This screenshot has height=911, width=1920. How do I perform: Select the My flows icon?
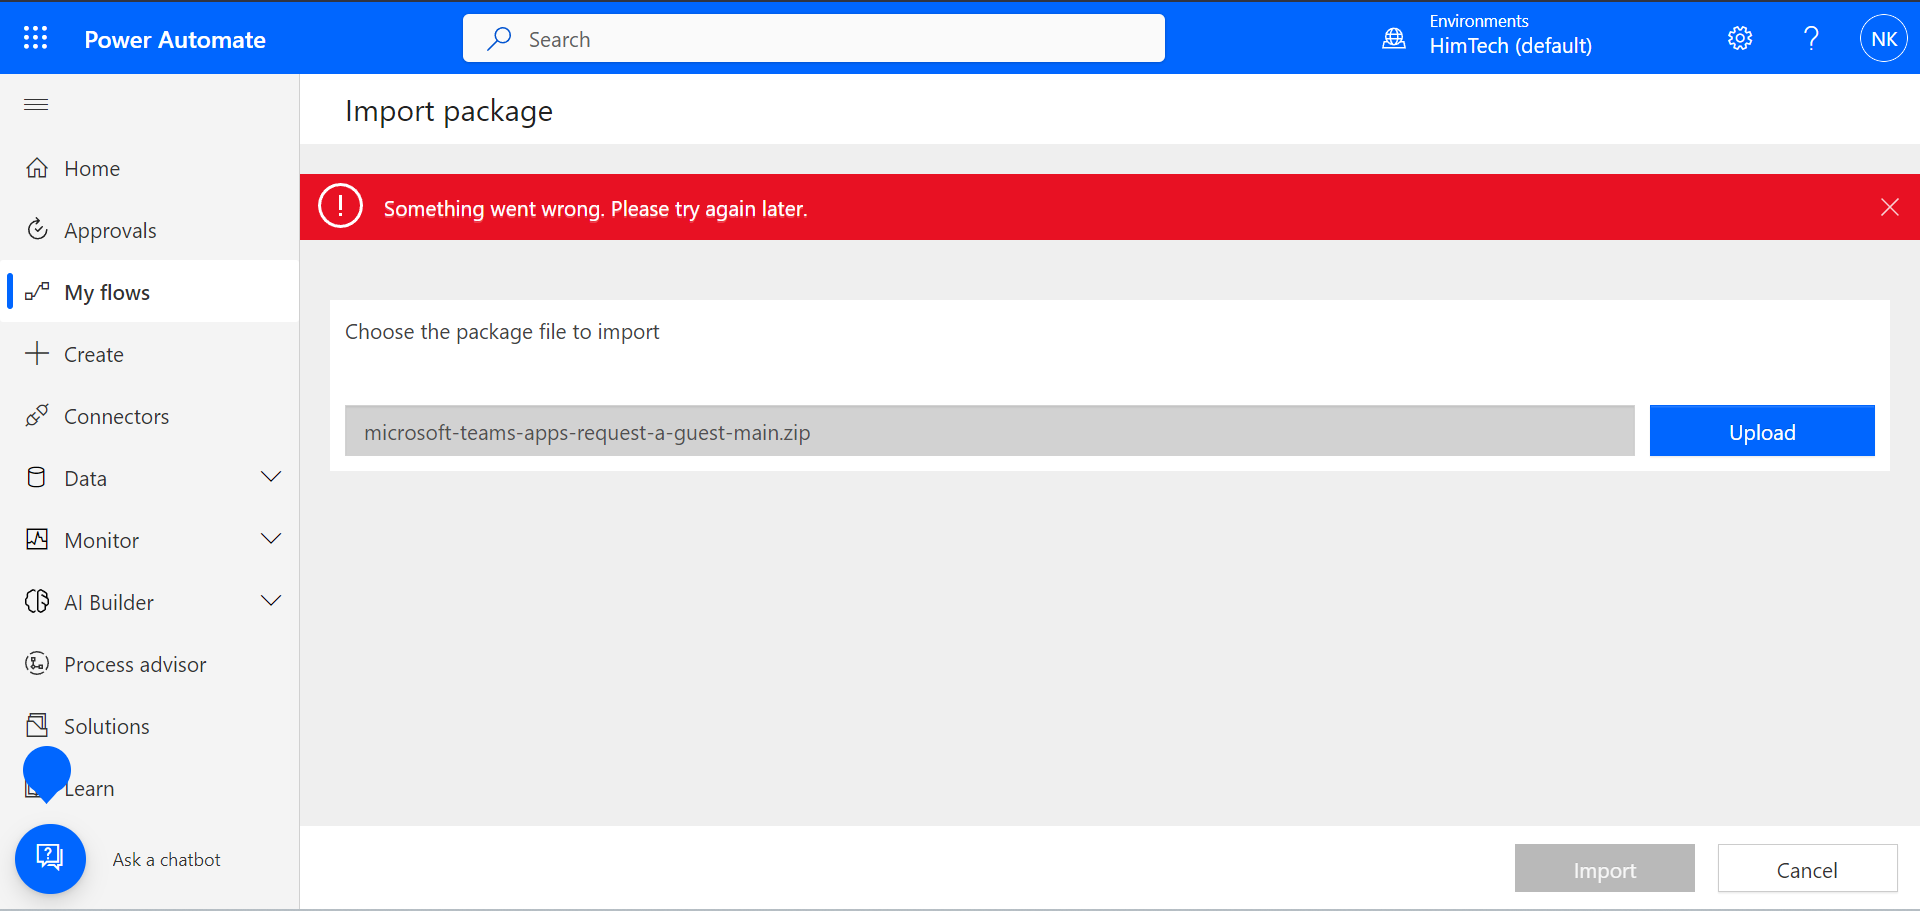37,291
